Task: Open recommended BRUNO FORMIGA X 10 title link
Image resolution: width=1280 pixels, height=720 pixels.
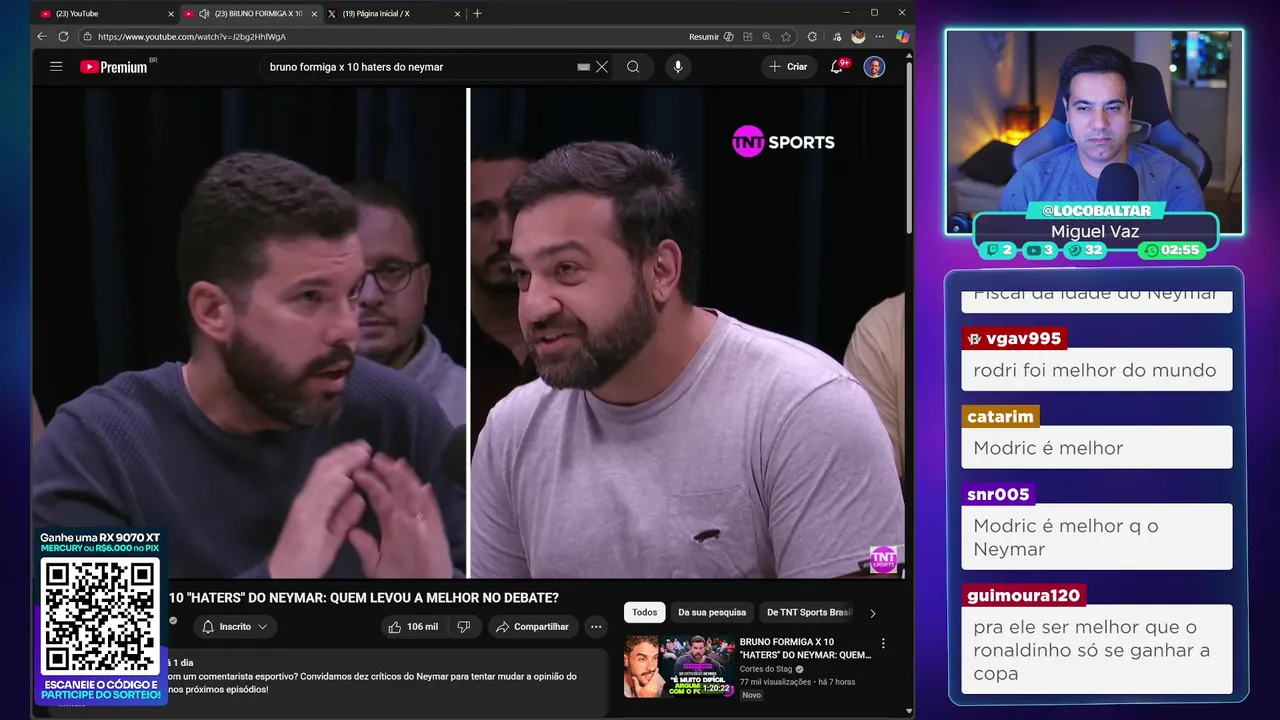Action: click(805, 648)
